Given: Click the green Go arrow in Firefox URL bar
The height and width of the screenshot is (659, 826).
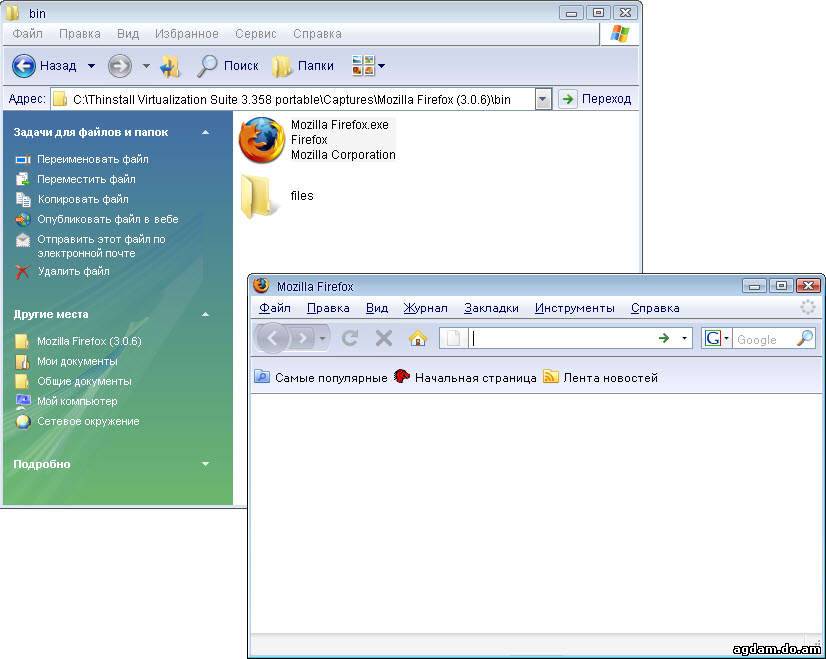Looking at the screenshot, I should pos(664,338).
